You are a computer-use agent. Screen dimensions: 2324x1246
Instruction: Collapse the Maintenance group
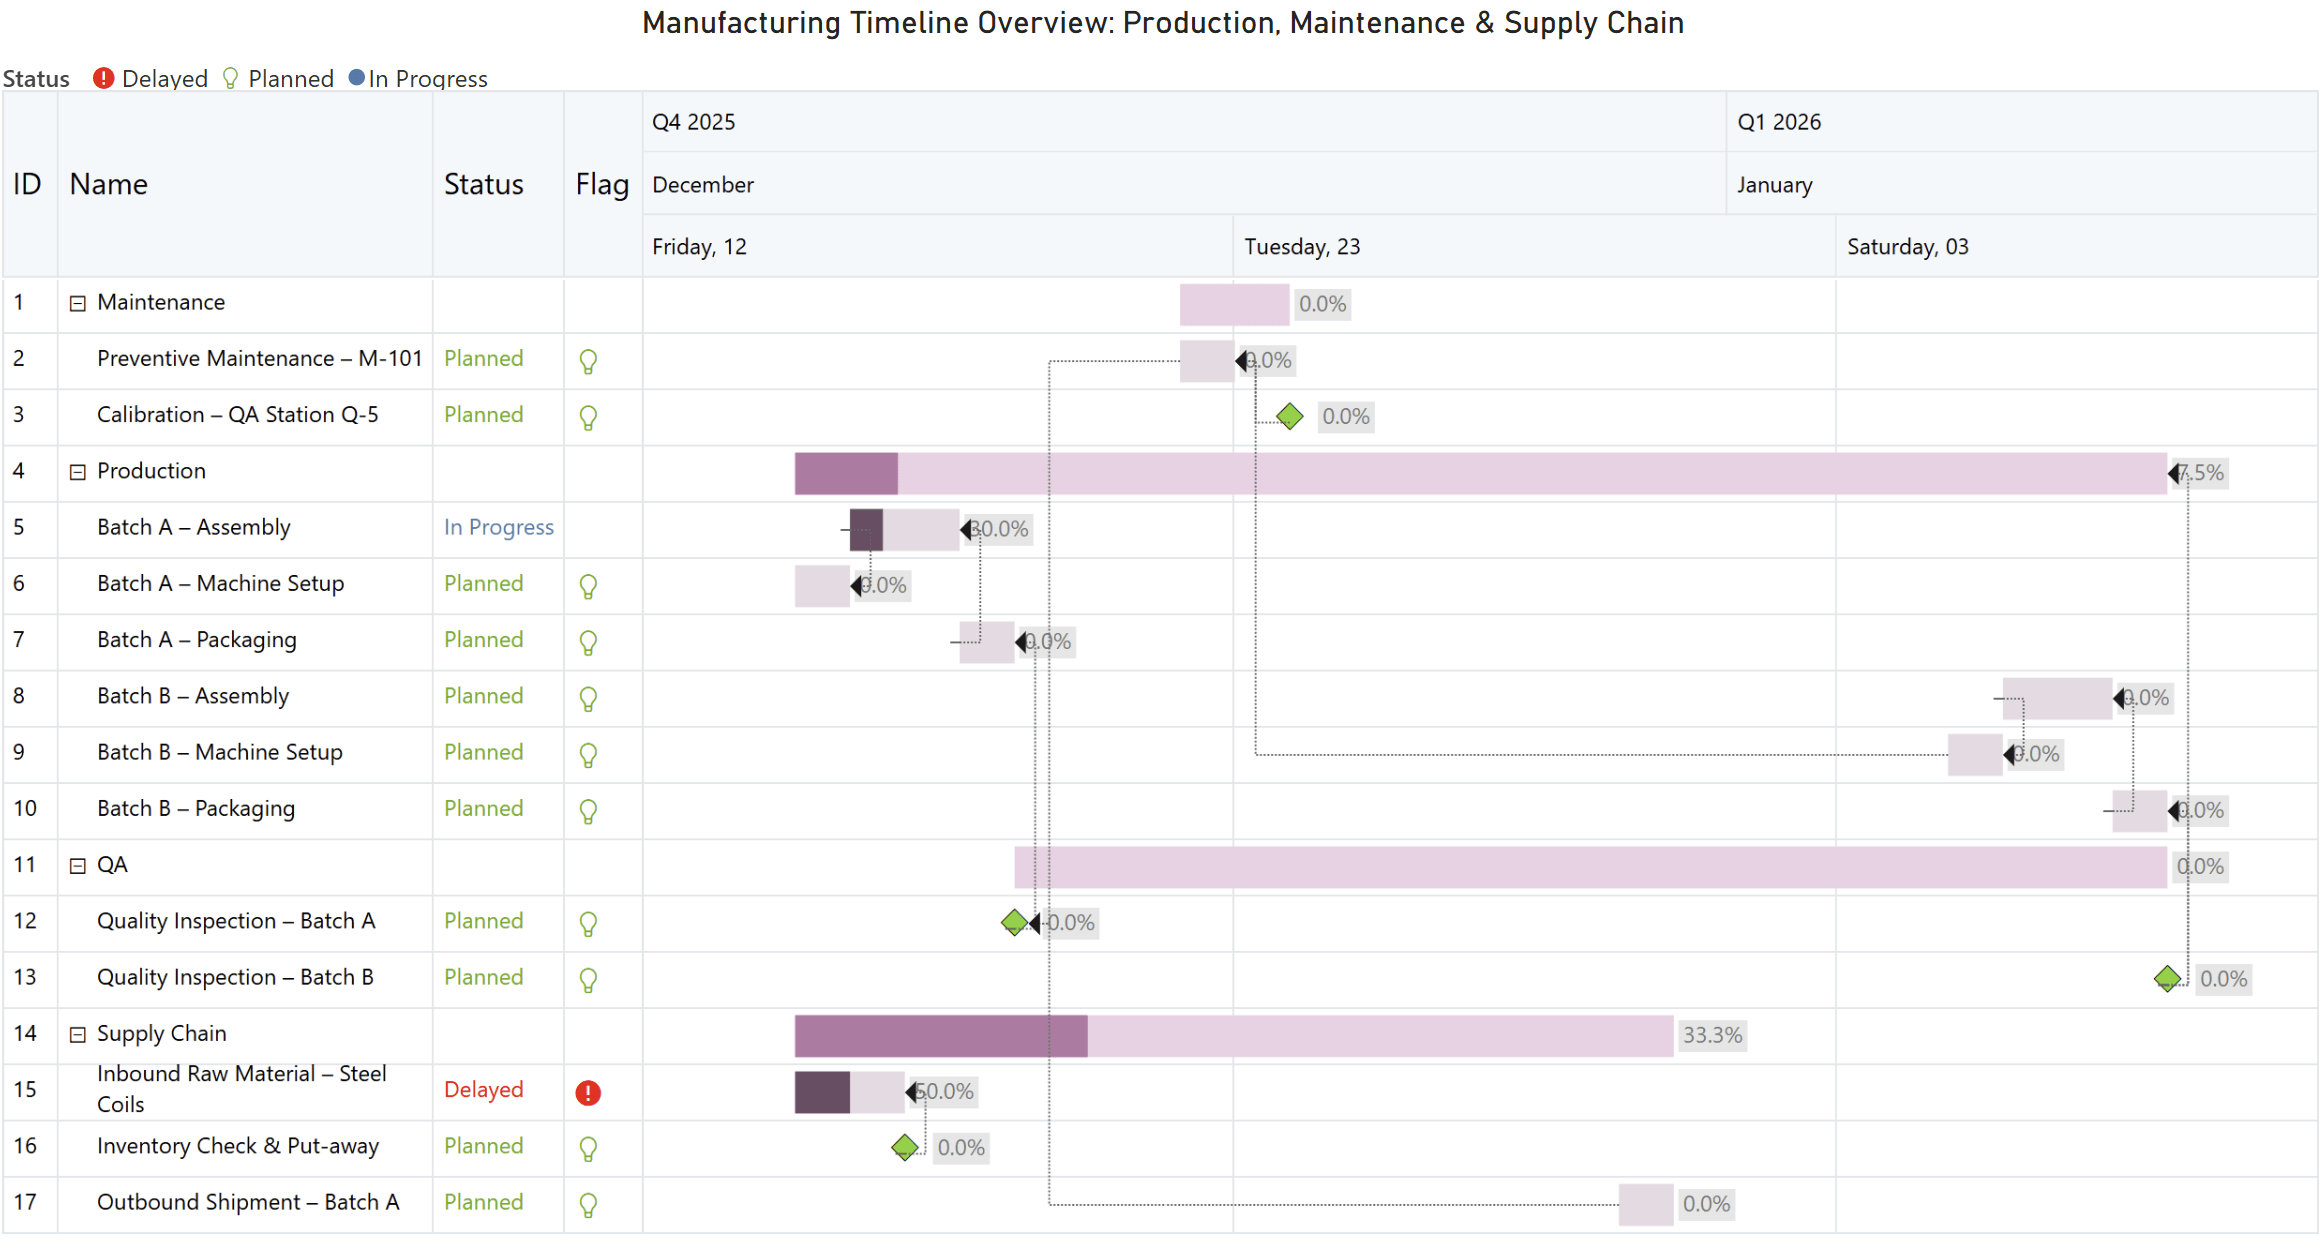pos(77,303)
